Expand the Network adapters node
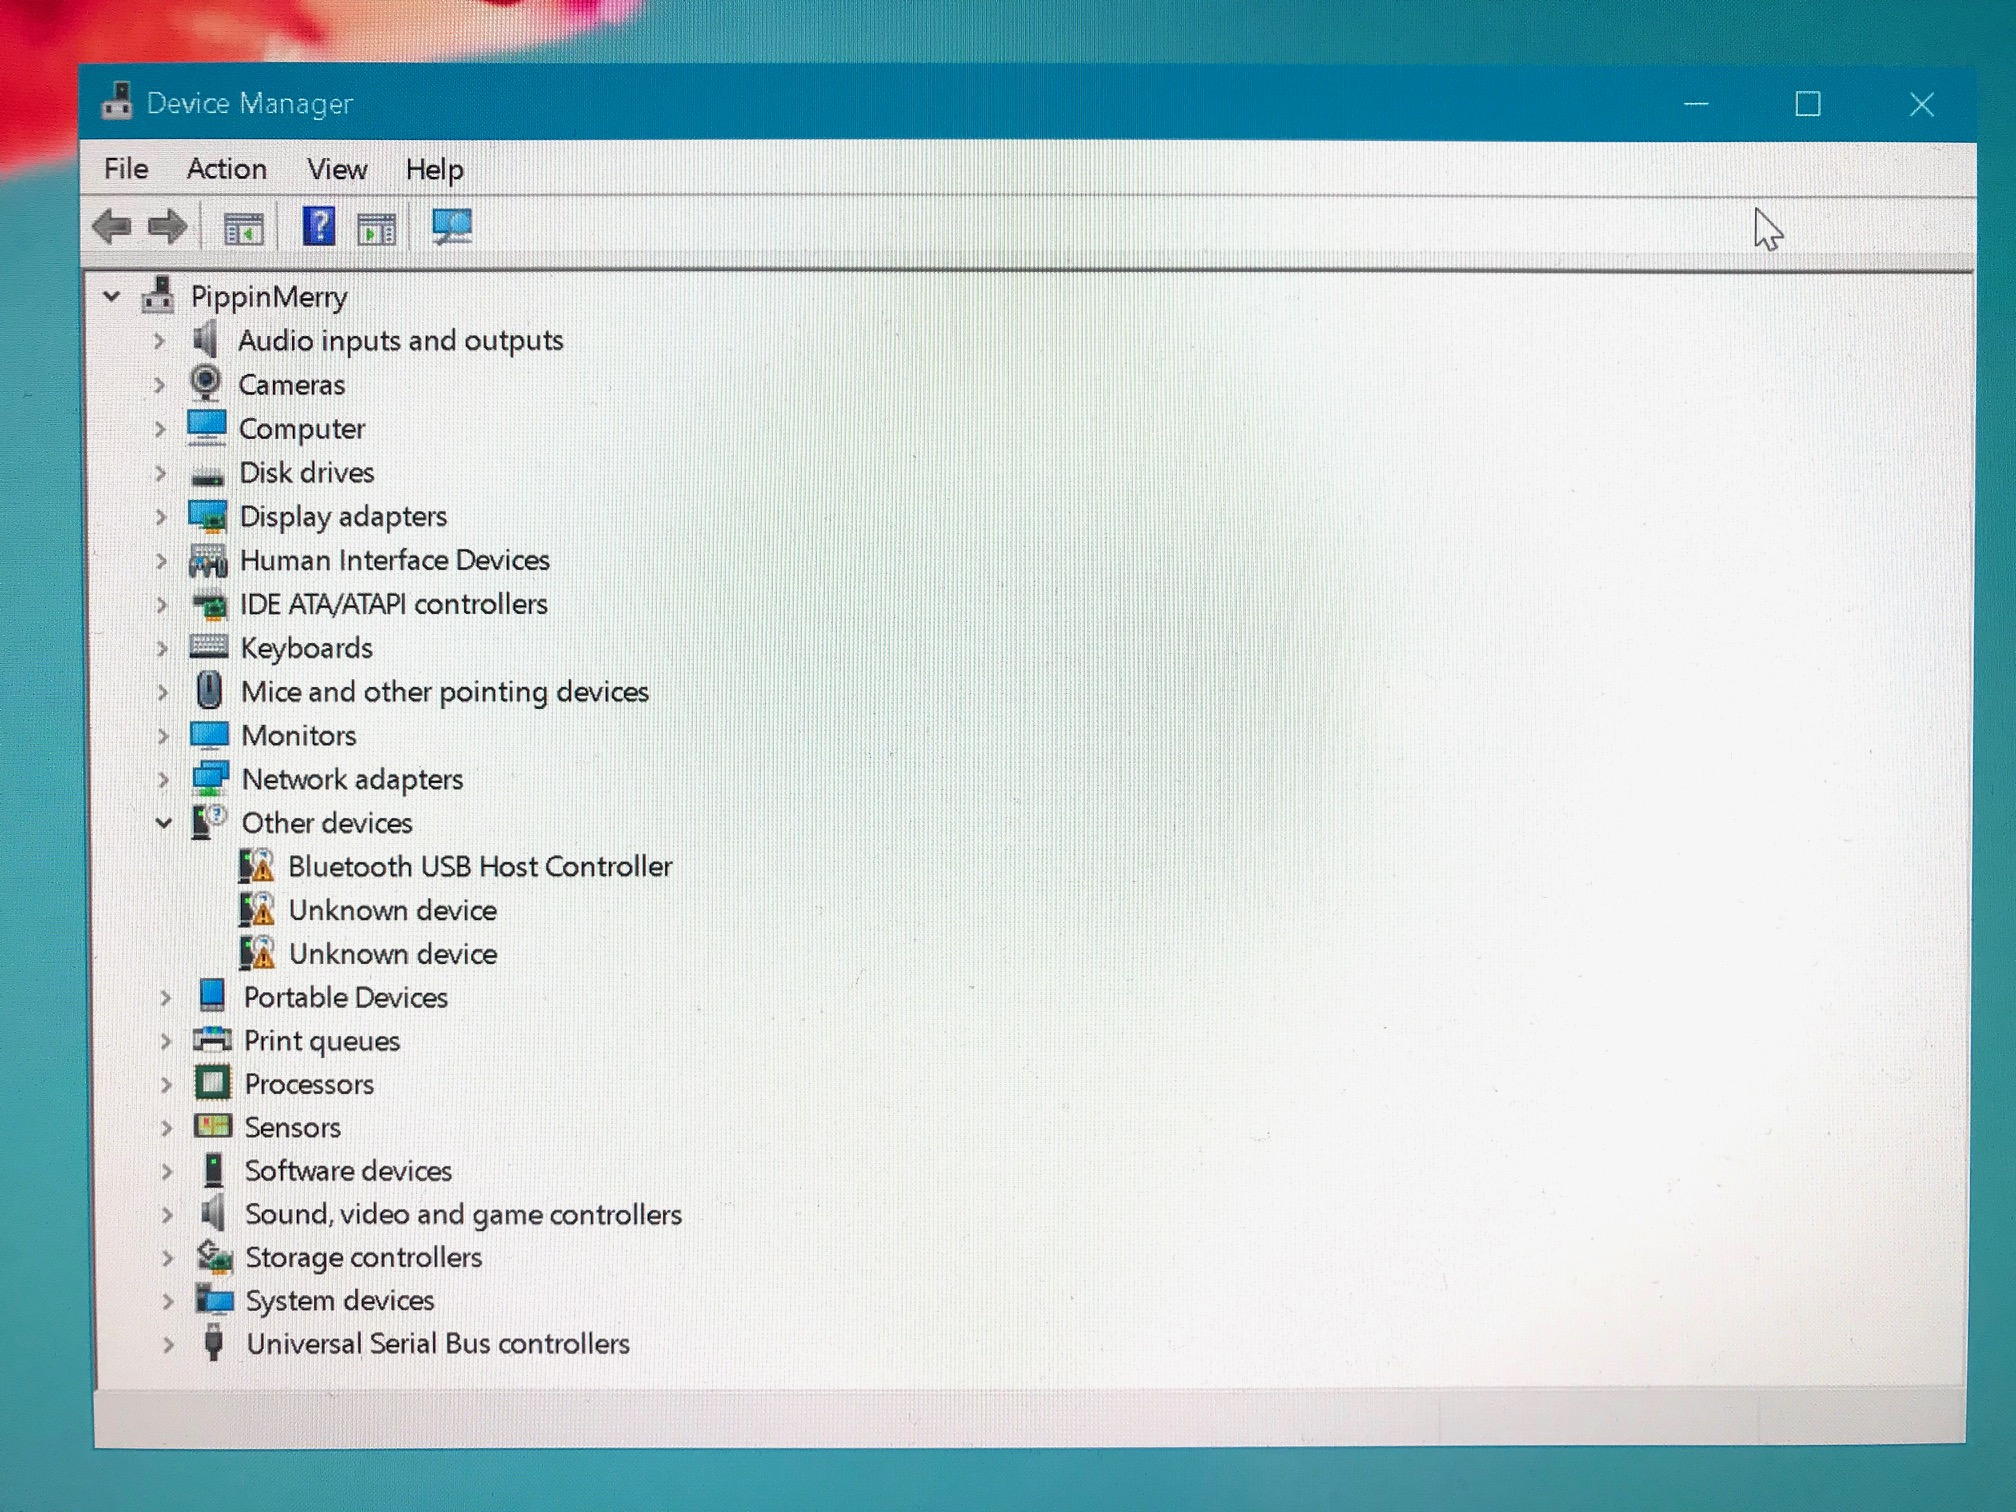The height and width of the screenshot is (1512, 2016). click(x=163, y=779)
